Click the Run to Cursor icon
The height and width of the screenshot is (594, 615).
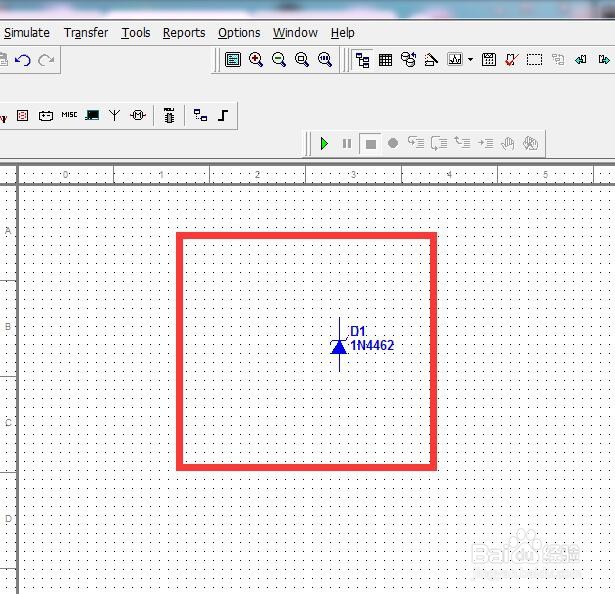pyautogui.click(x=485, y=144)
